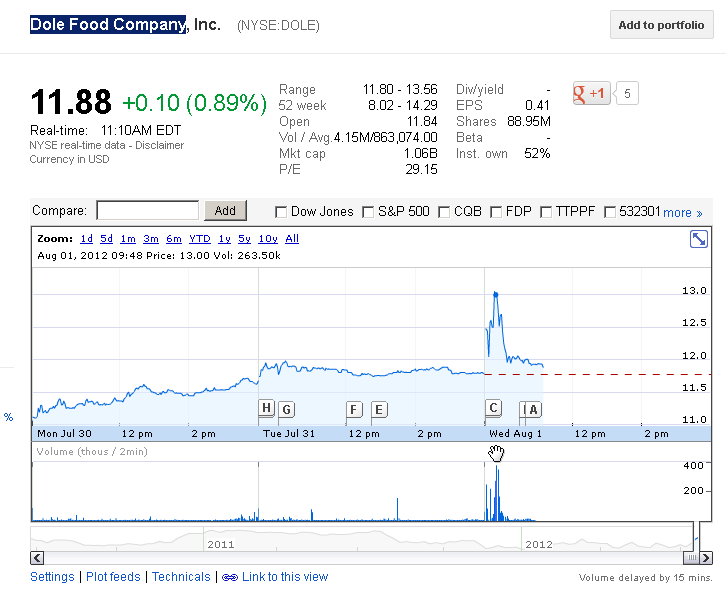726x603 pixels.
Task: Click the Link to this view link
Action: pyautogui.click(x=285, y=577)
